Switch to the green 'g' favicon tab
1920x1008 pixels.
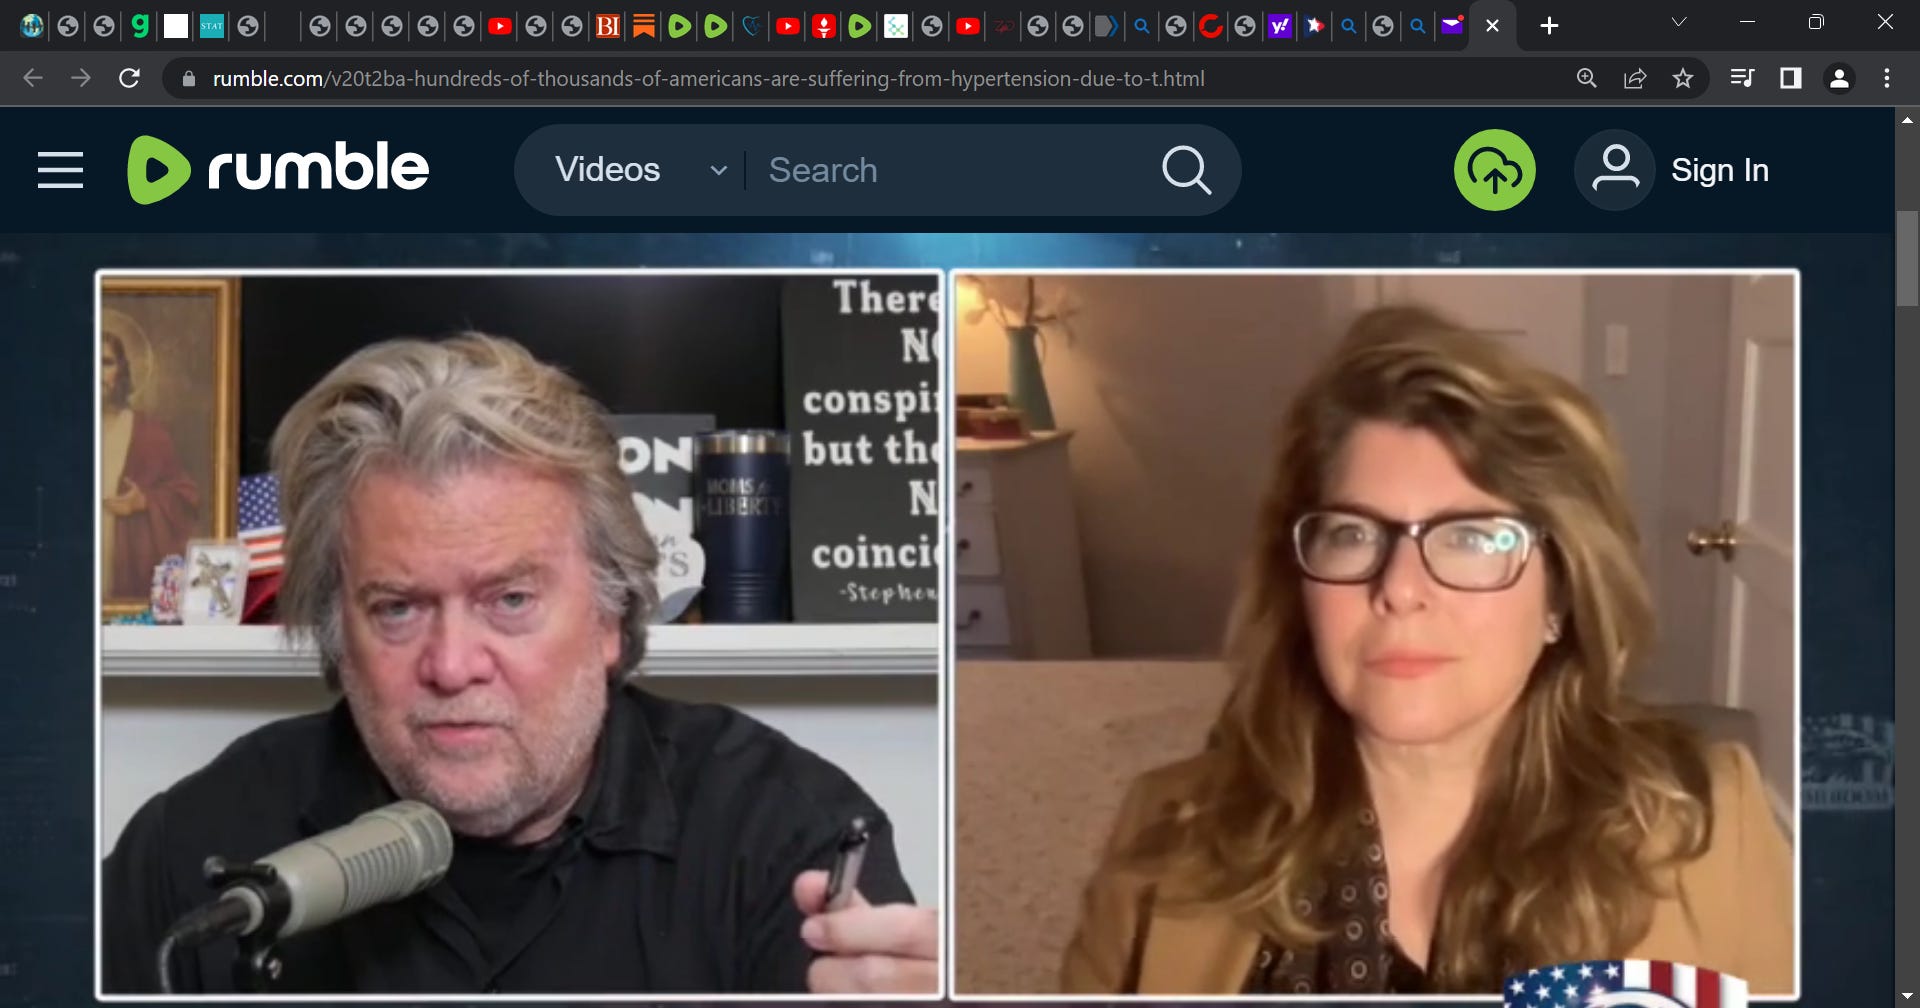coord(140,26)
